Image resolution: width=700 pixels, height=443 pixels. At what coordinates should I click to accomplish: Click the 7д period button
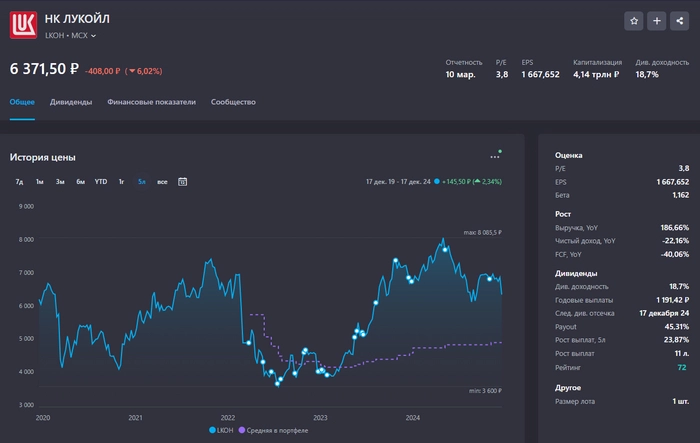[x=19, y=182]
